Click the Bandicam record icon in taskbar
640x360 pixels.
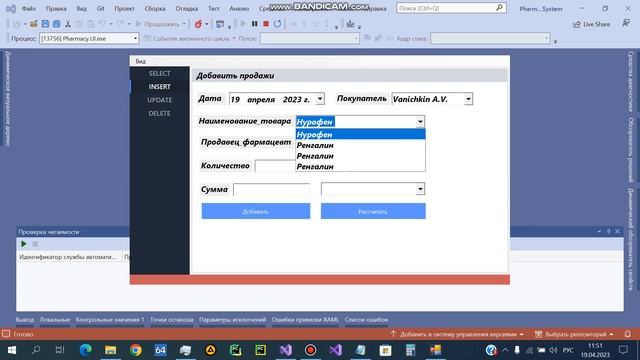click(x=310, y=350)
